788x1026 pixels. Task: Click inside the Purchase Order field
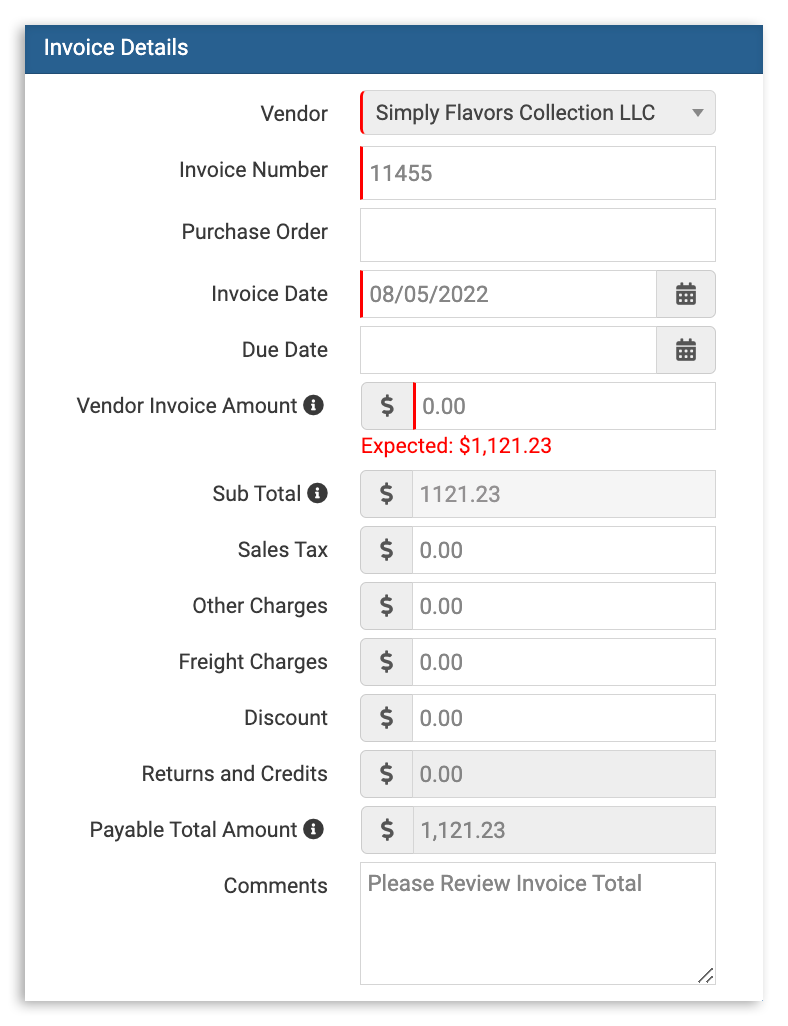[537, 235]
